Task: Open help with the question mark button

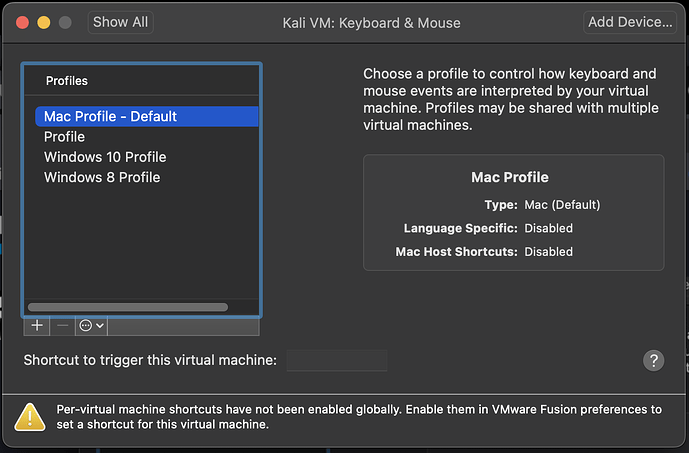Action: (x=653, y=360)
